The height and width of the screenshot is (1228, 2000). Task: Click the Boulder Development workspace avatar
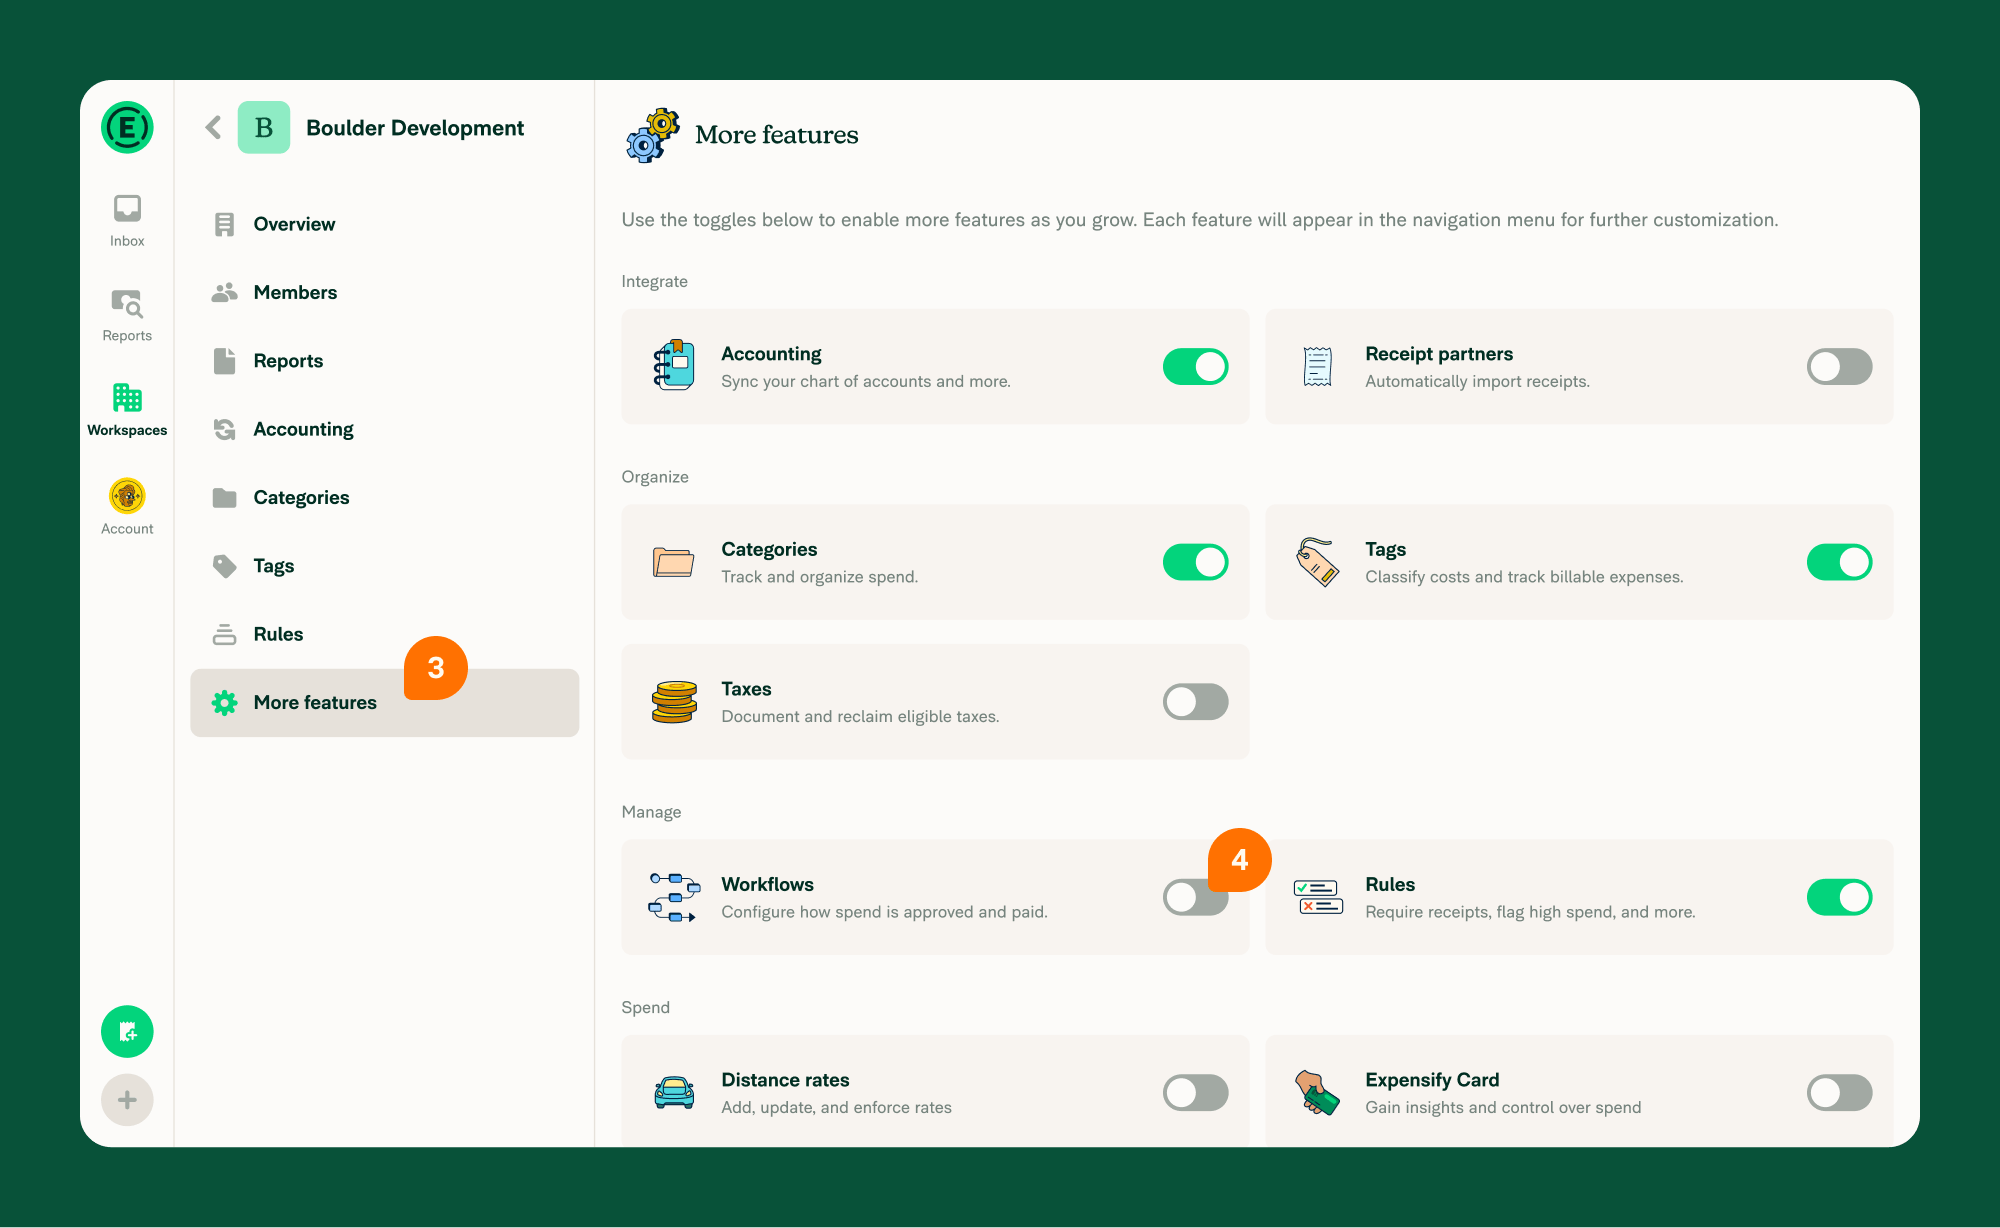tap(263, 128)
